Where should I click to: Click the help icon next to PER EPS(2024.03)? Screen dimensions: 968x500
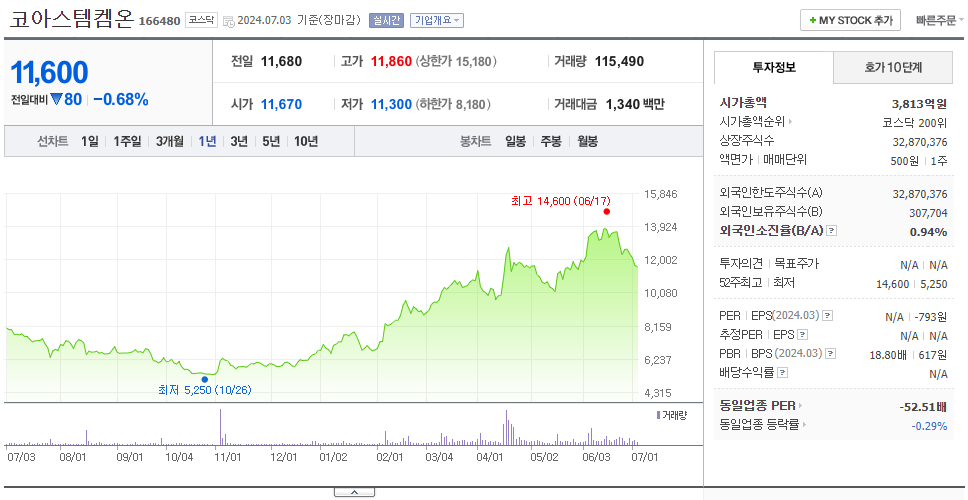tap(828, 315)
